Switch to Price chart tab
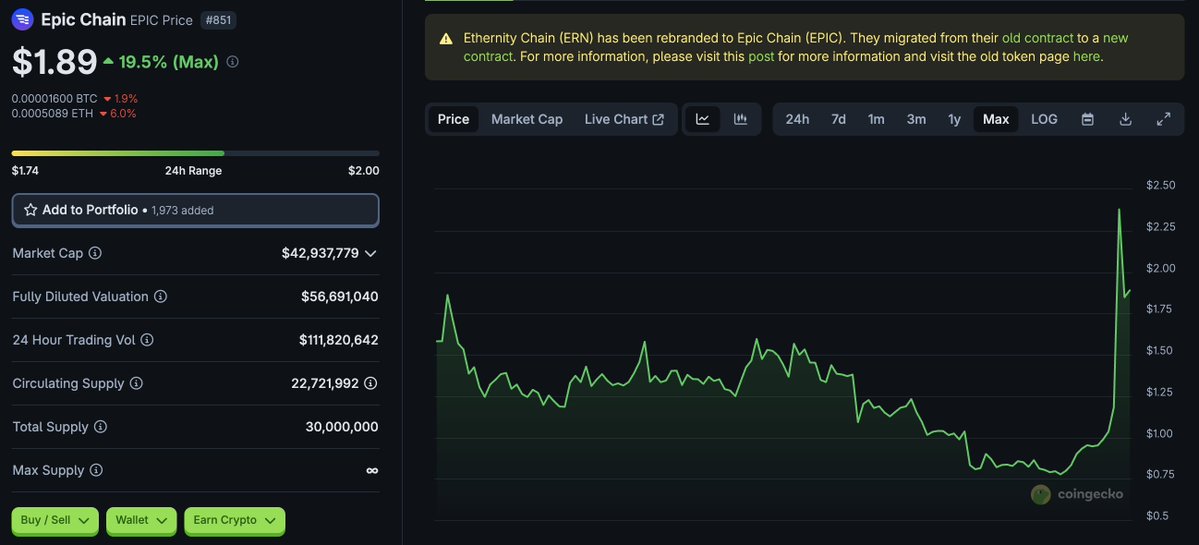Viewport: 1199px width, 545px height. [453, 119]
